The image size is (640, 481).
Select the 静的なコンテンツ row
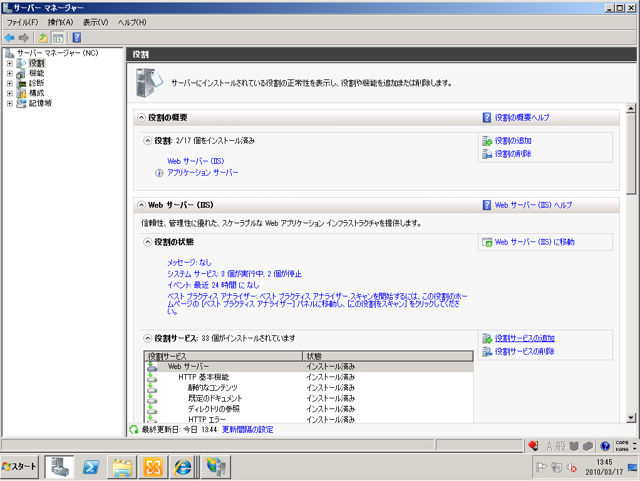[309, 388]
